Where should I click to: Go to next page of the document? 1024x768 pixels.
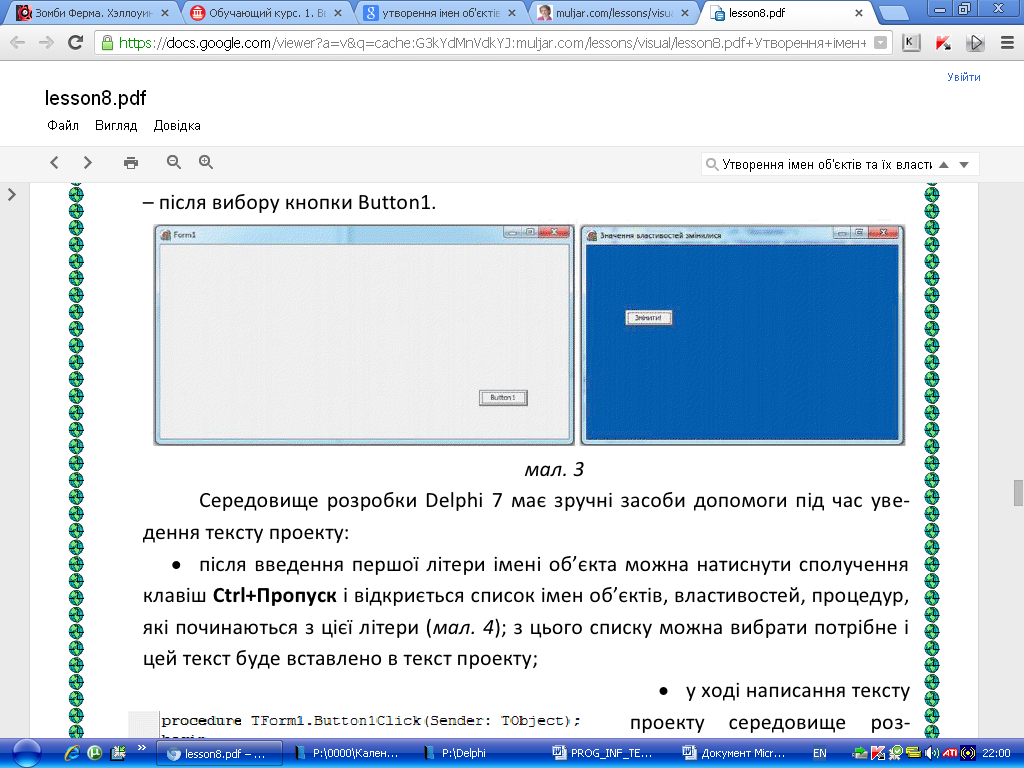tap(87, 163)
